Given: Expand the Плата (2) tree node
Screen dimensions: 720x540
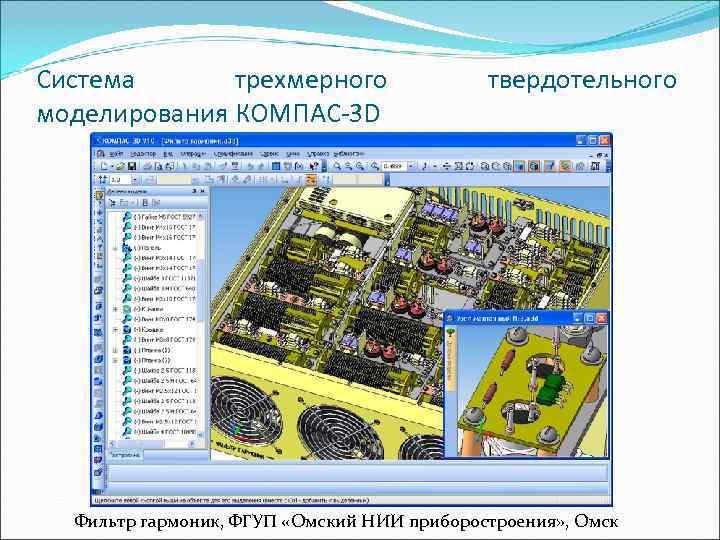Looking at the screenshot, I should 115,360.
